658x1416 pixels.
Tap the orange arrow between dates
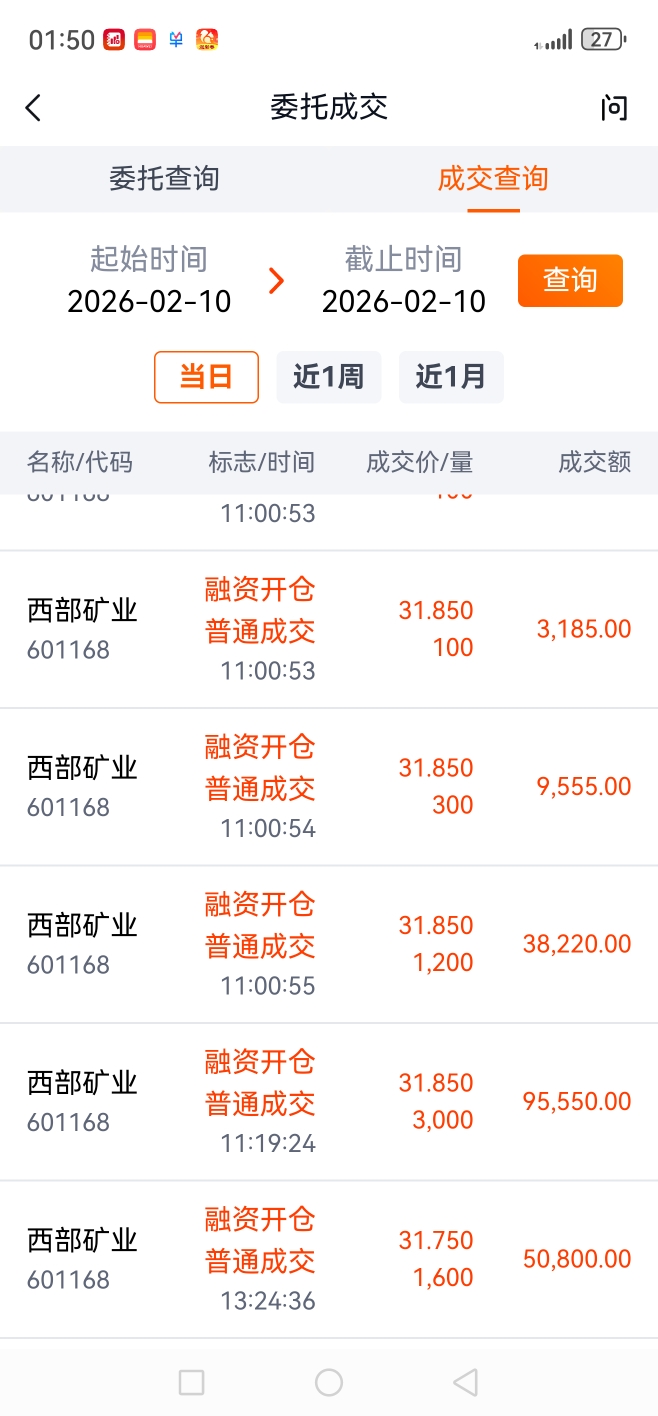[x=277, y=281]
